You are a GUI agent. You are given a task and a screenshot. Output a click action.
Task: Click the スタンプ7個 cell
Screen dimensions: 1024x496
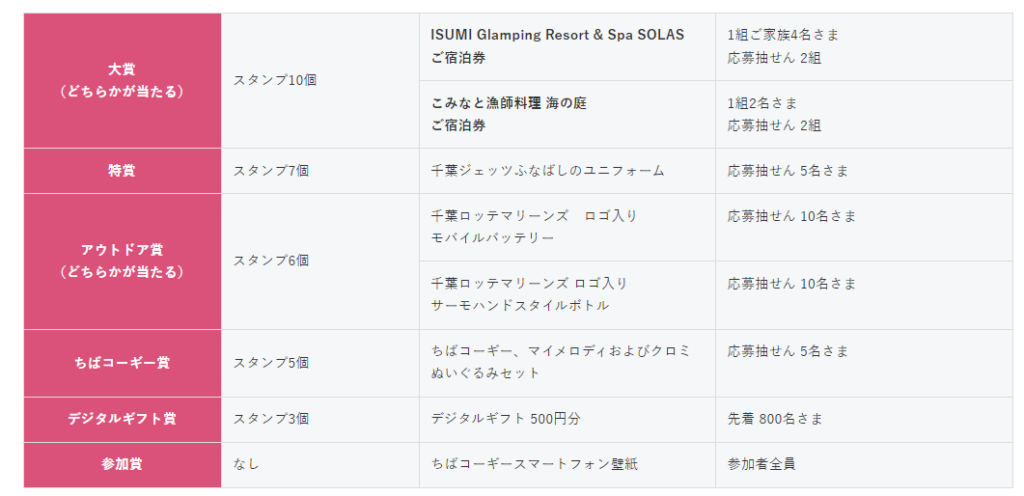[320, 171]
